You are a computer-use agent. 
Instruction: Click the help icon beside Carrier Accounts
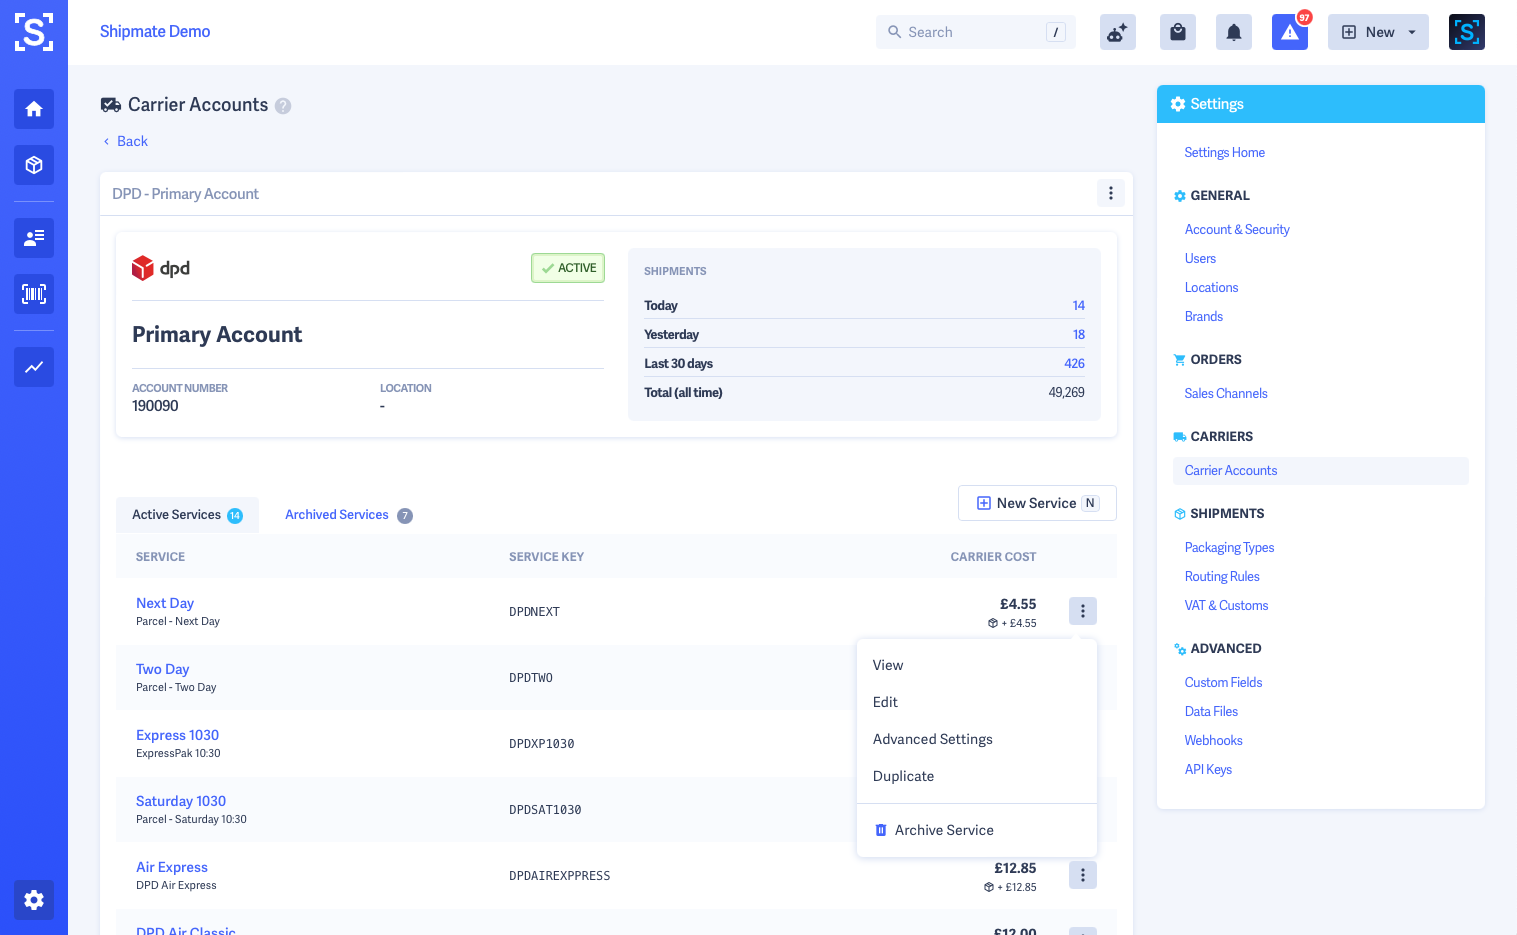click(283, 106)
